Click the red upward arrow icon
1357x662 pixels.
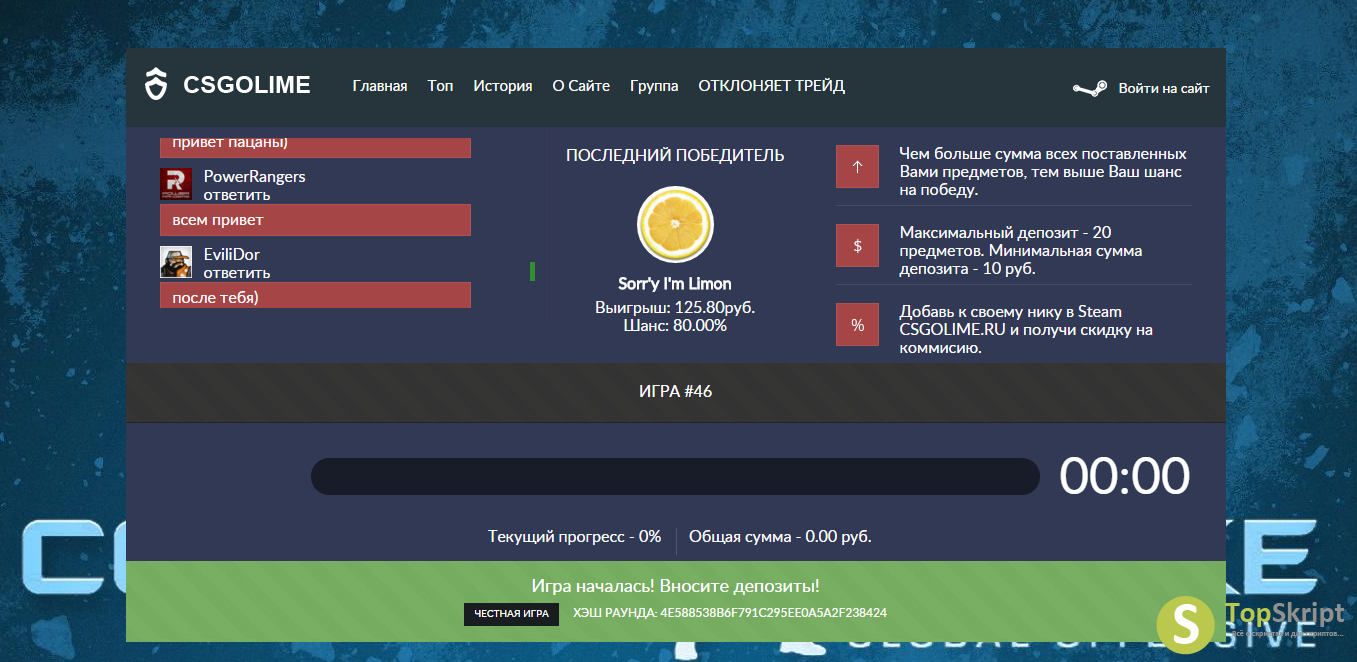857,167
